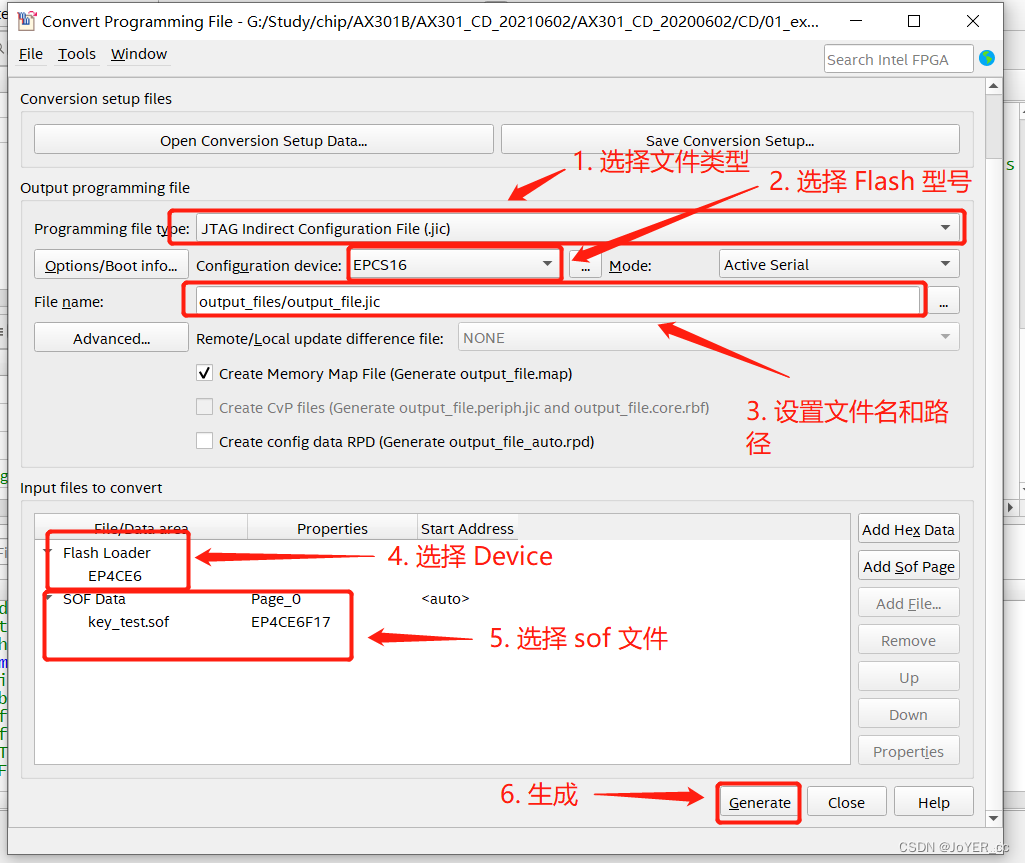Image resolution: width=1025 pixels, height=863 pixels.
Task: Enable Create config data RPD option
Action: pos(204,440)
